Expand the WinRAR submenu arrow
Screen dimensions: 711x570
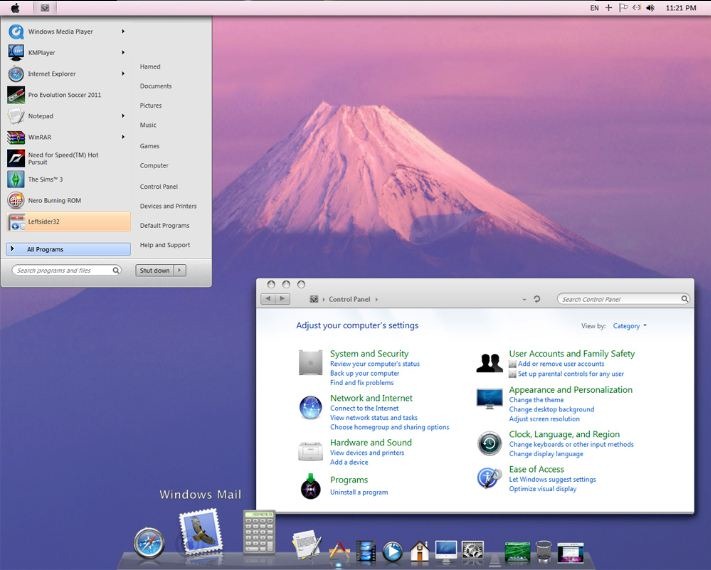[123, 136]
